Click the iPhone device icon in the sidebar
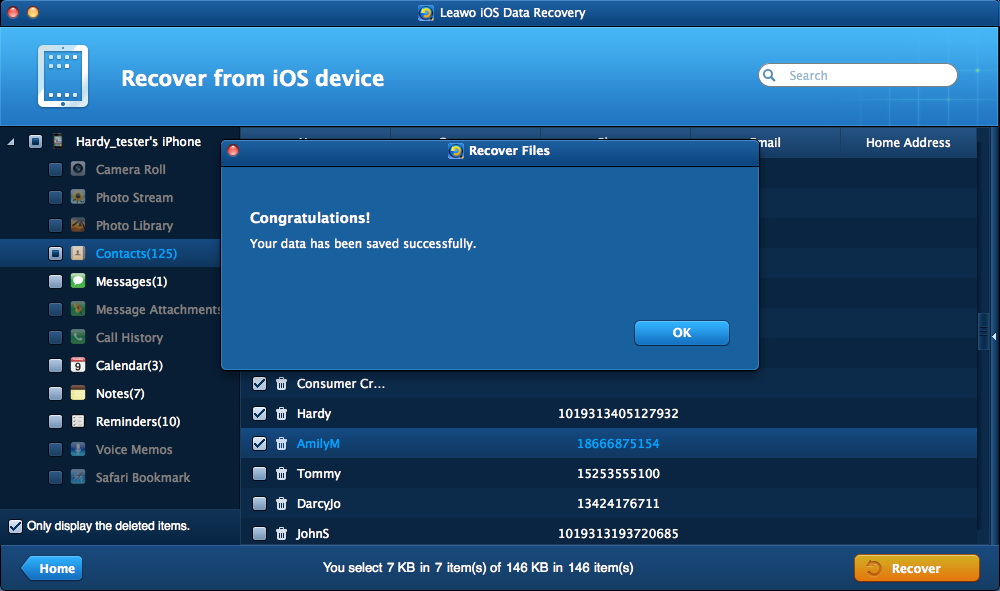 pyautogui.click(x=57, y=142)
